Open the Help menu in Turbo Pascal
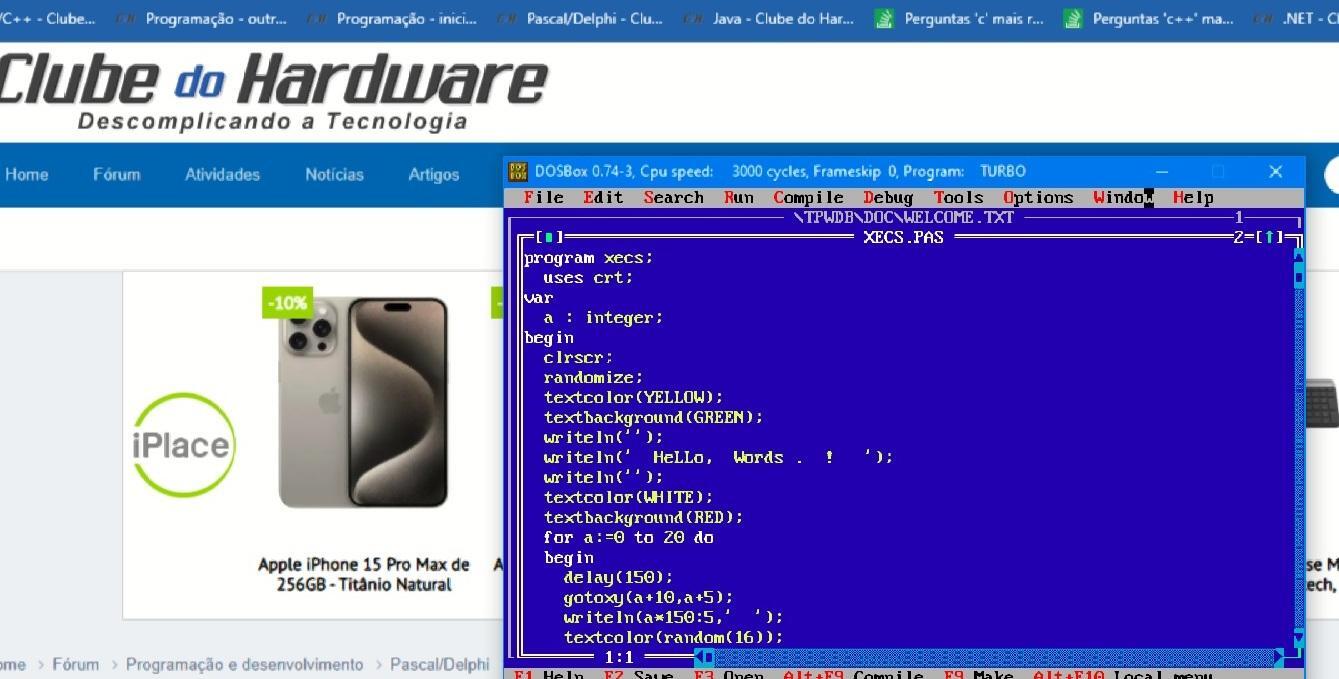1339x679 pixels. pyautogui.click(x=1193, y=197)
